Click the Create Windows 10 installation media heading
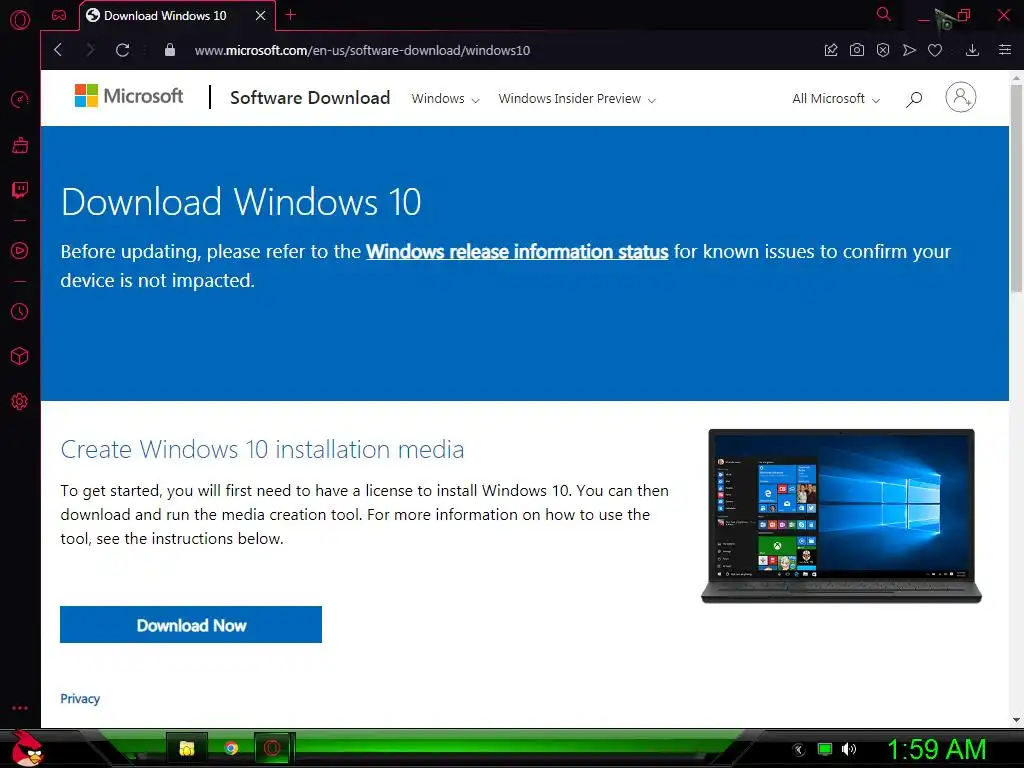Viewport: 1024px width, 768px height. click(x=263, y=449)
